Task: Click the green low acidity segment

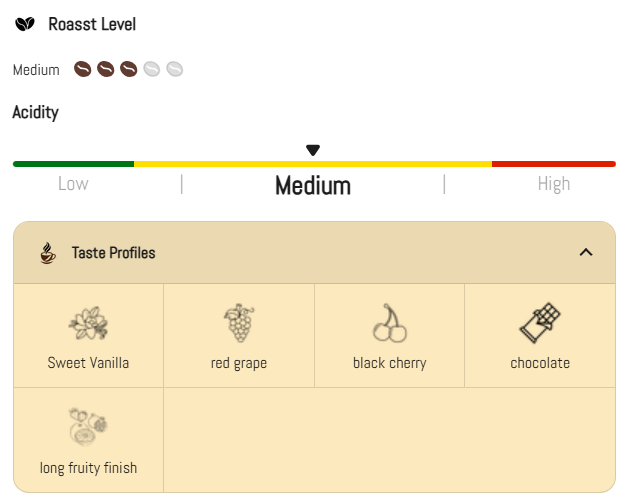Action: point(73,163)
